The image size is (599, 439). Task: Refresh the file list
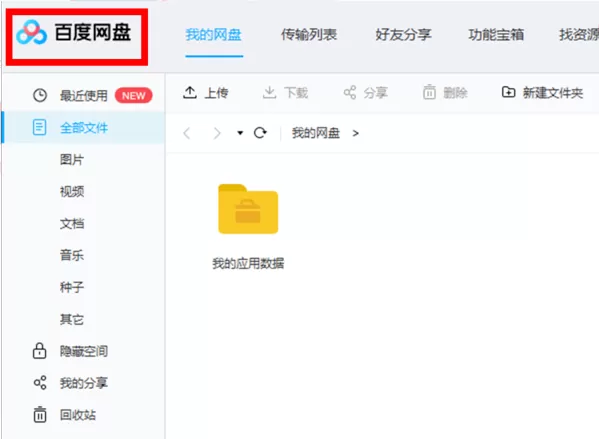pos(260,133)
